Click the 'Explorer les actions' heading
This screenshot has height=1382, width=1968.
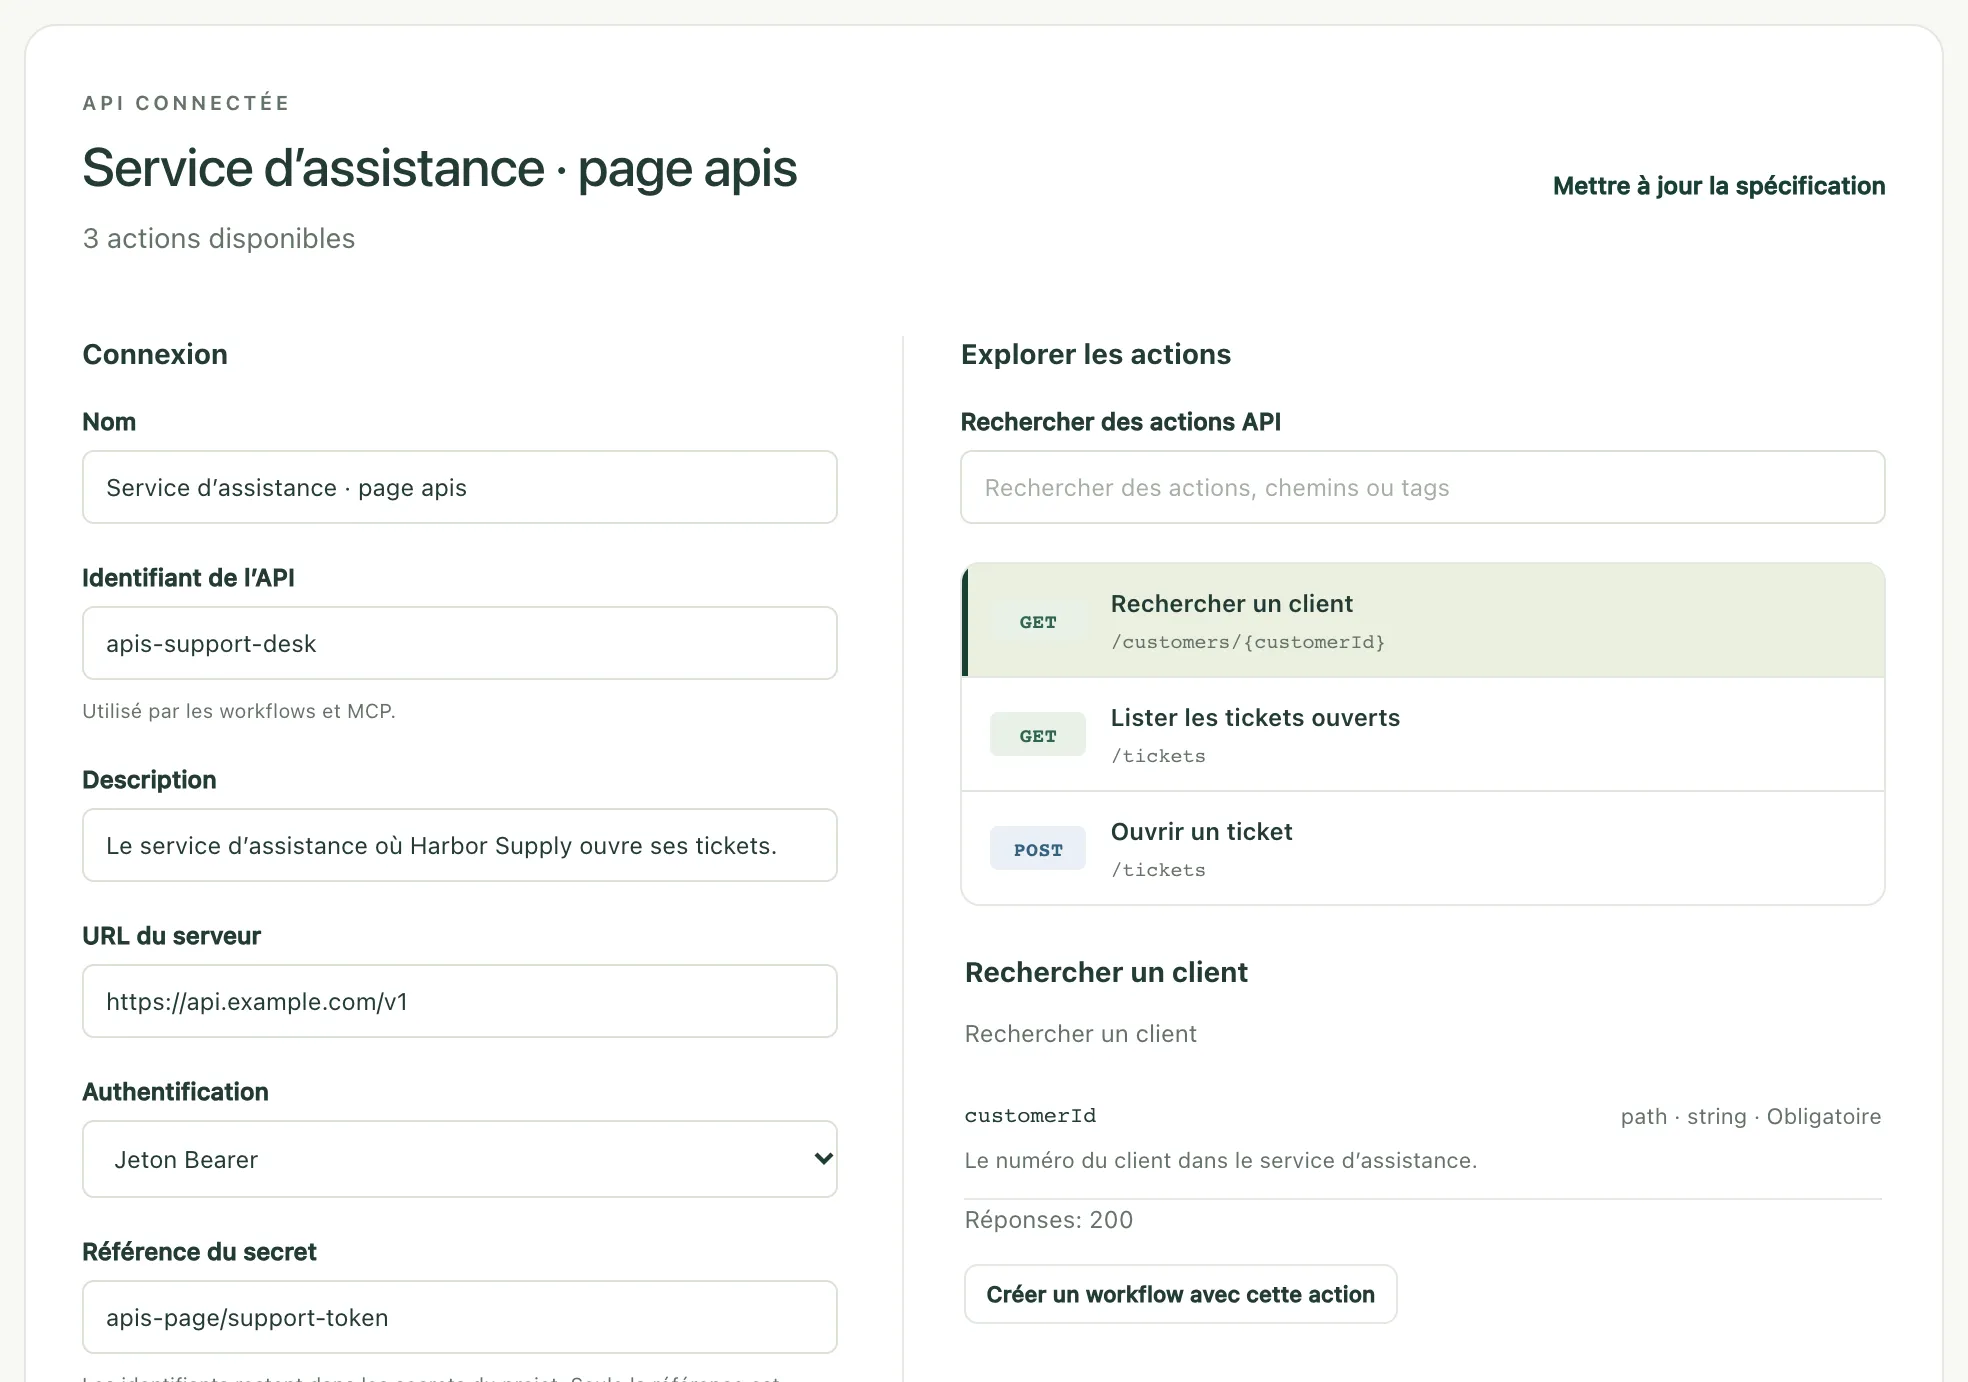click(x=1095, y=354)
